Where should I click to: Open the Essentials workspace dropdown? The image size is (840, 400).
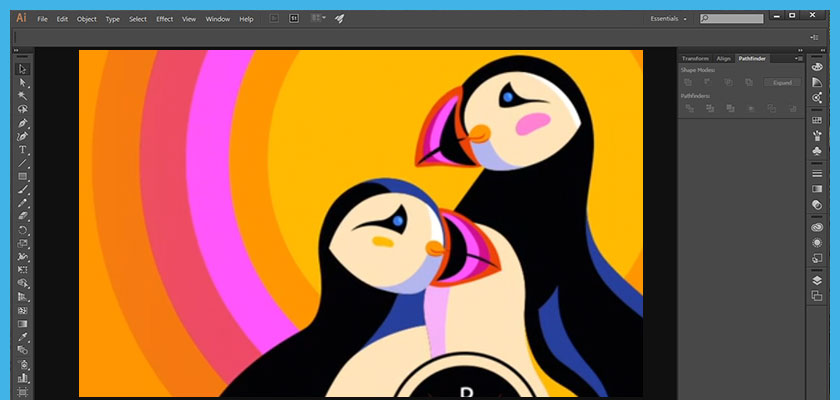(x=668, y=19)
